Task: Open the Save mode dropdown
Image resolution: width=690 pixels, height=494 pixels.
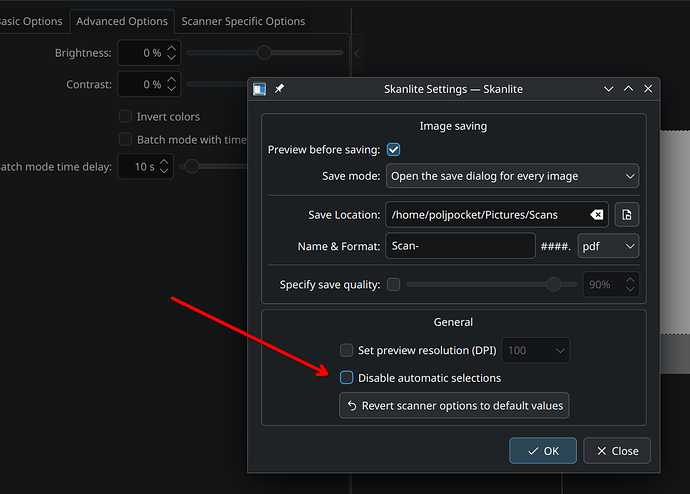Action: coord(511,176)
